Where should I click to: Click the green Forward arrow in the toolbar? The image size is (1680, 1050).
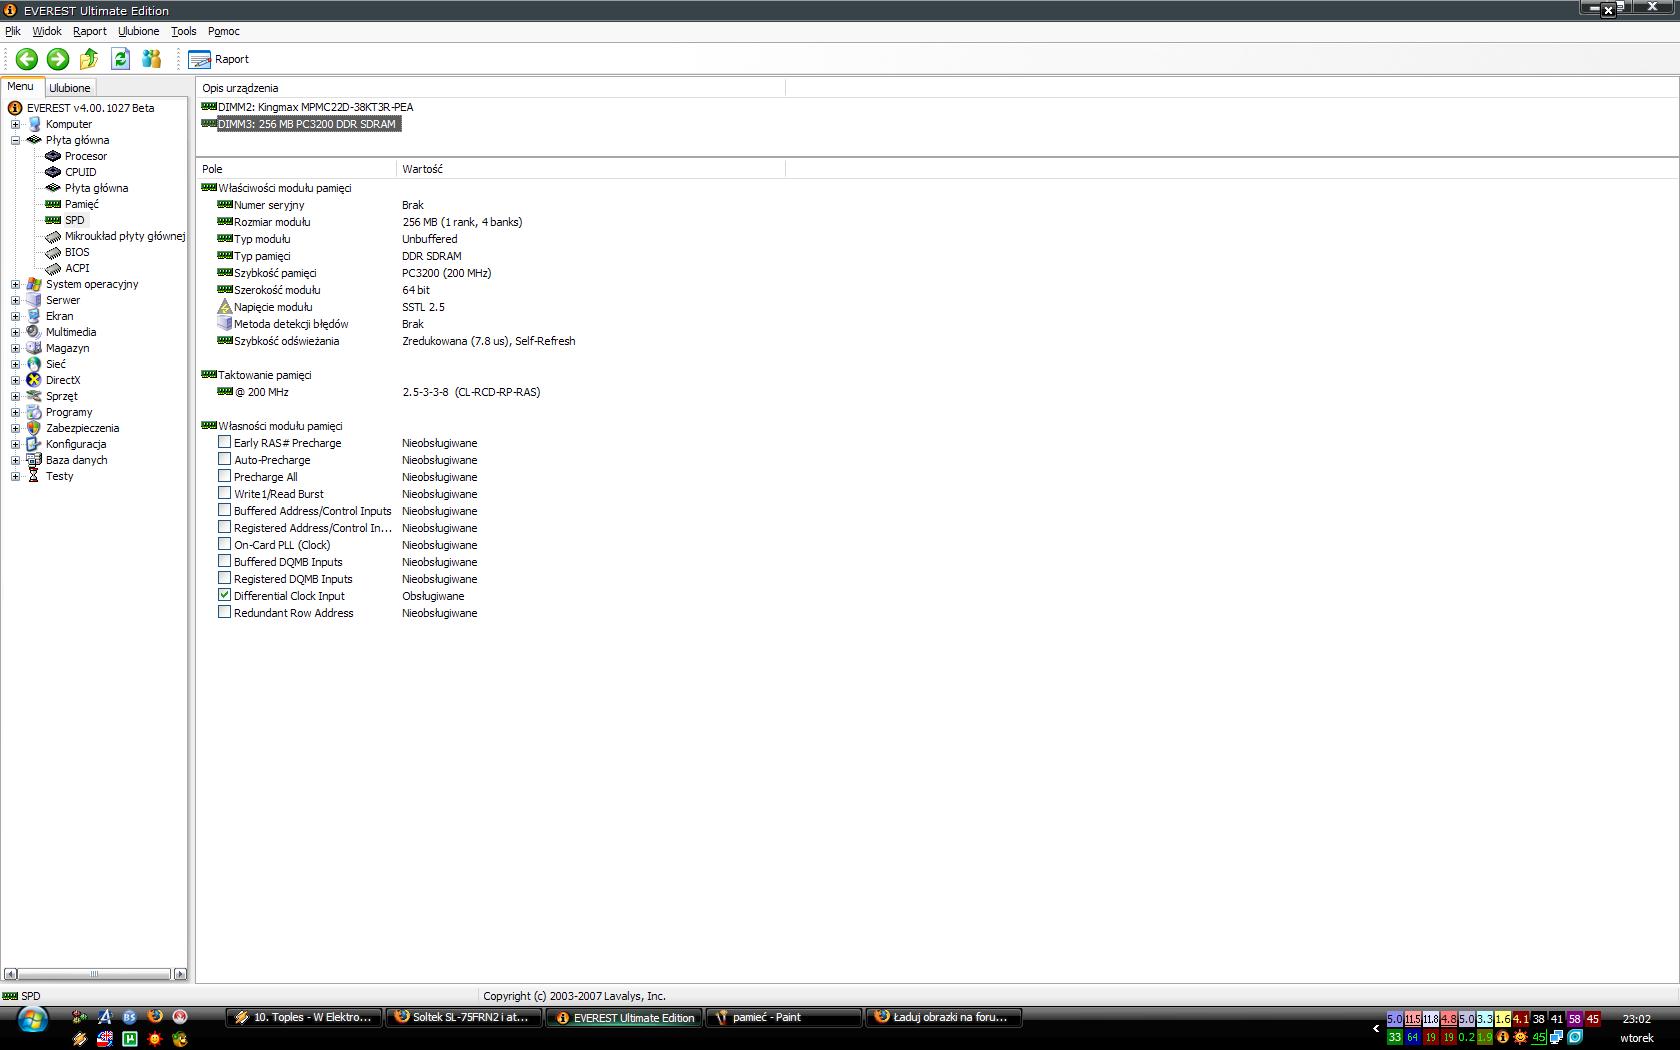pyautogui.click(x=58, y=59)
